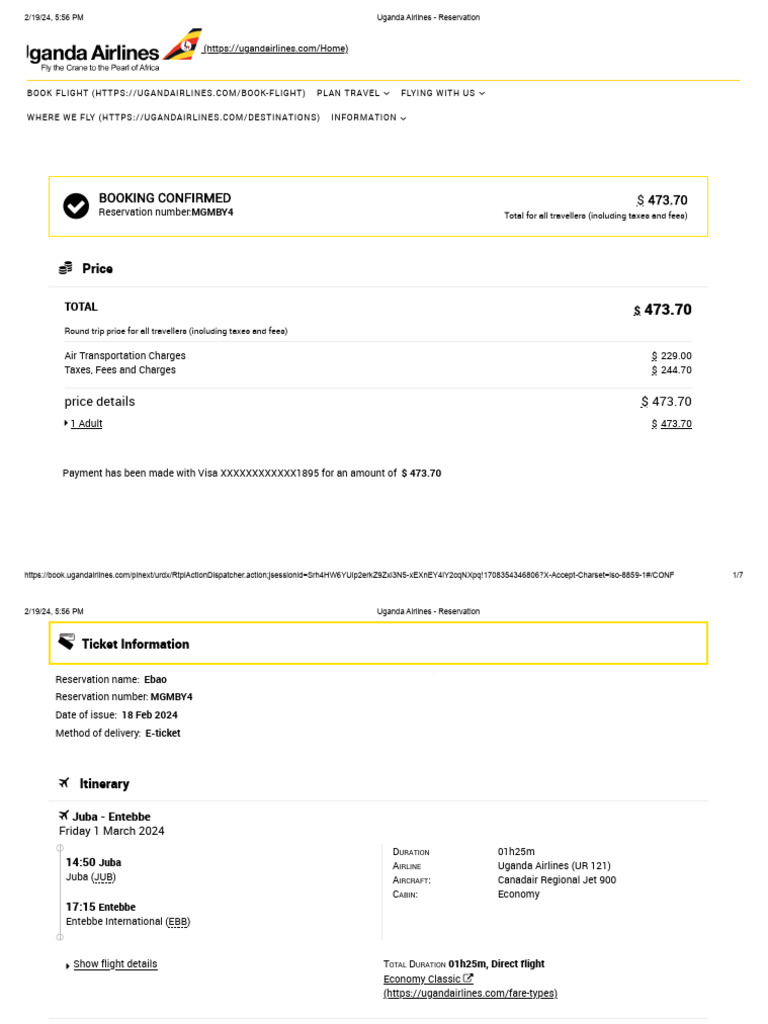This screenshot has width=768, height=1024.
Task: Click the Ticket Information ticket icon
Action: (x=66, y=642)
